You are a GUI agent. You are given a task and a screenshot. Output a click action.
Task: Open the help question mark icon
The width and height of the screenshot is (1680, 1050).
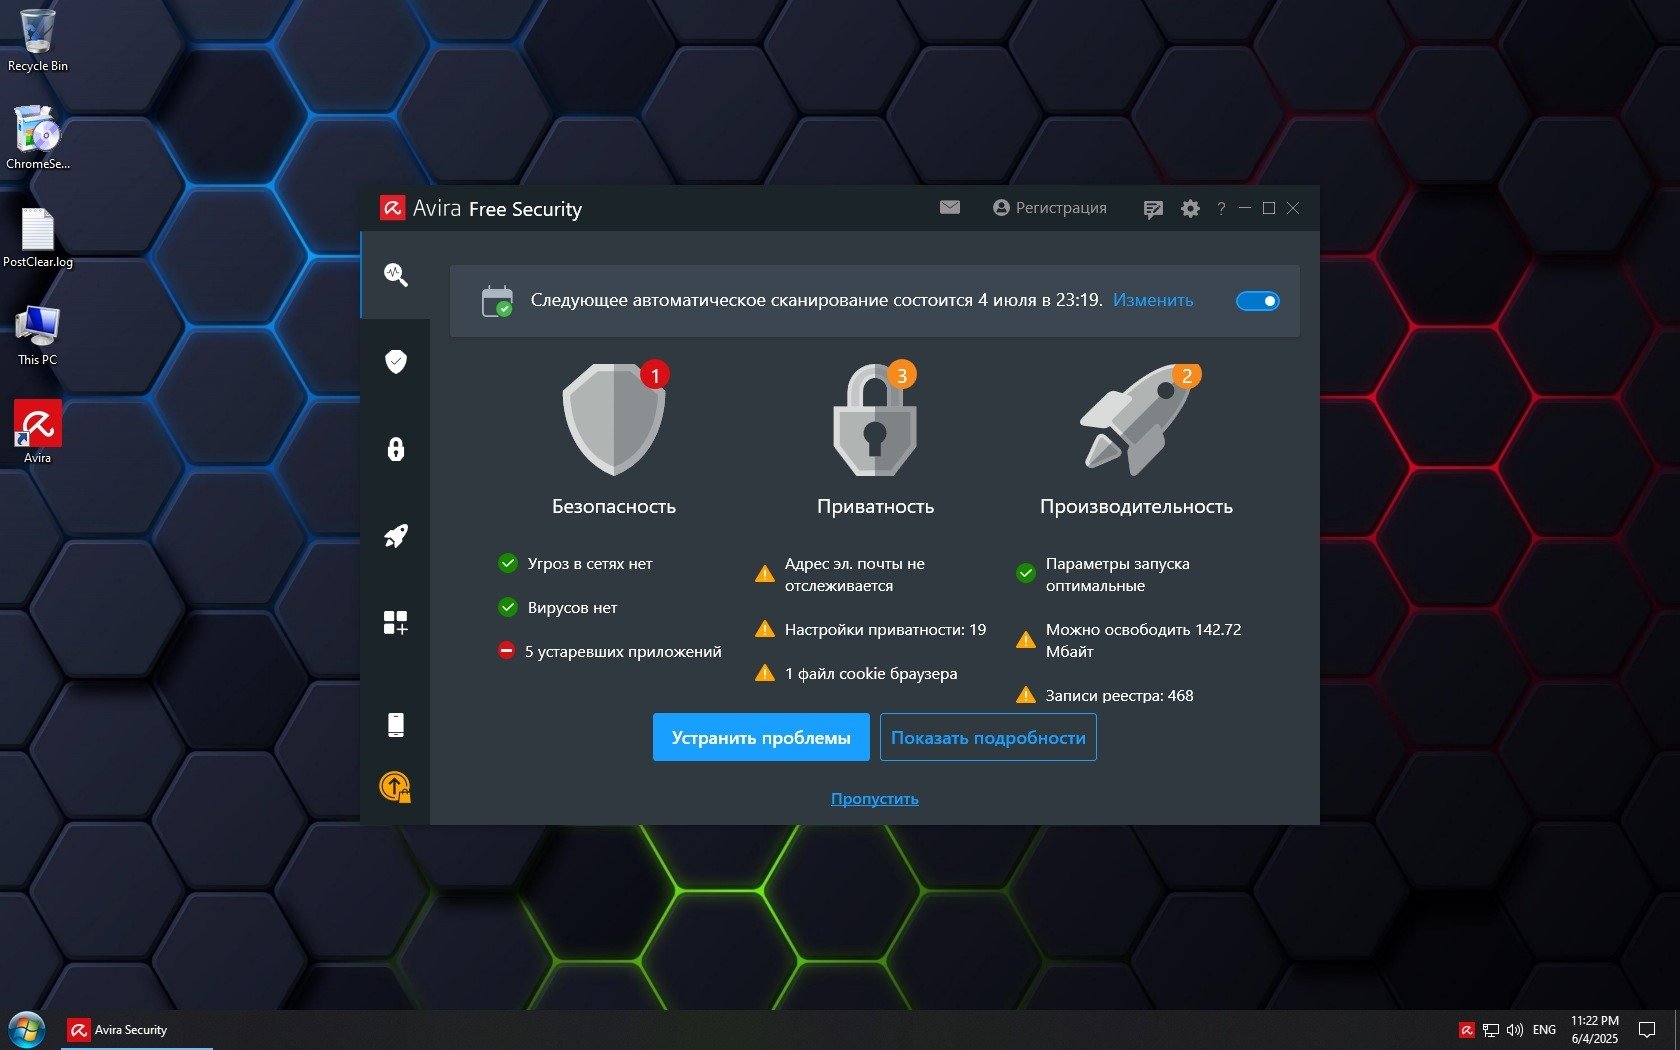tap(1221, 209)
